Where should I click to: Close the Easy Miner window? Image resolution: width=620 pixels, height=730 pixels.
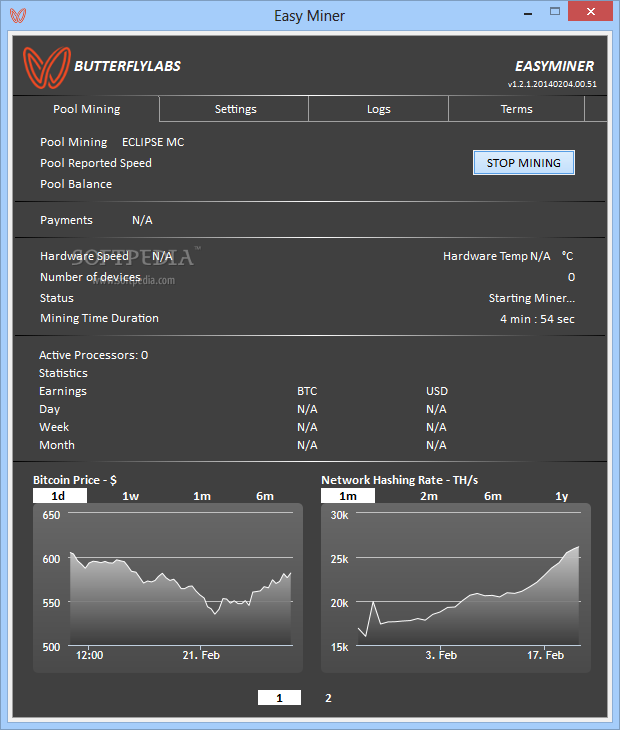(590, 12)
